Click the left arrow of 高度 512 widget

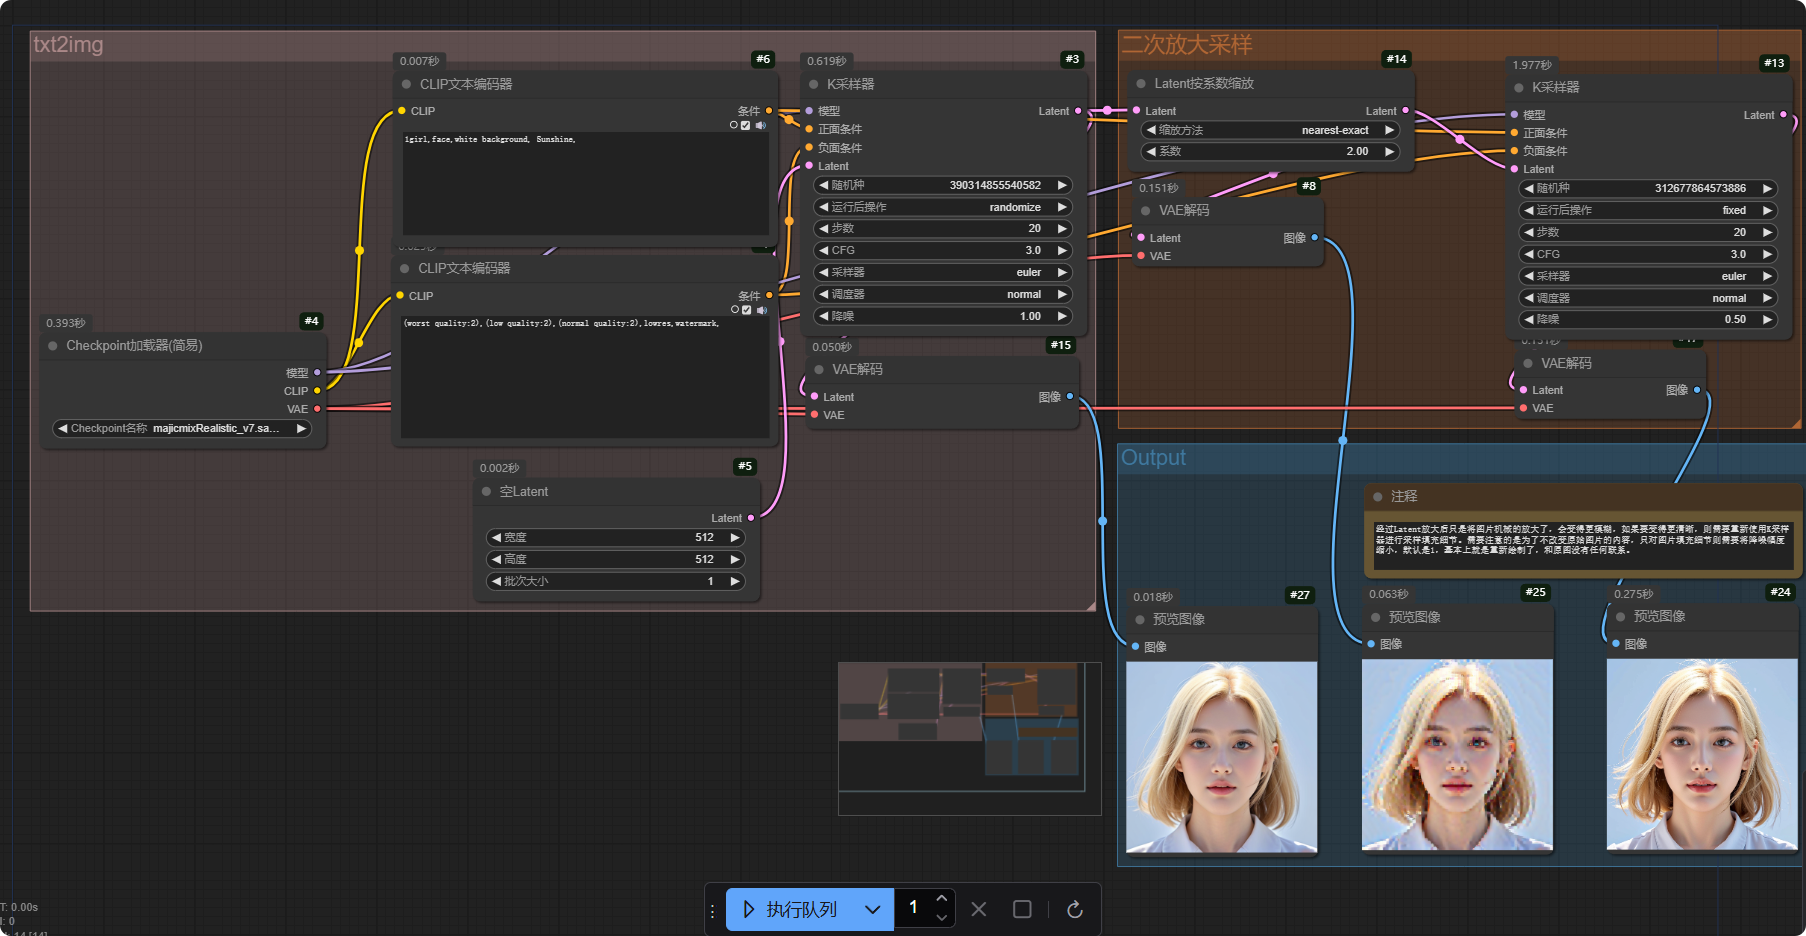[496, 559]
